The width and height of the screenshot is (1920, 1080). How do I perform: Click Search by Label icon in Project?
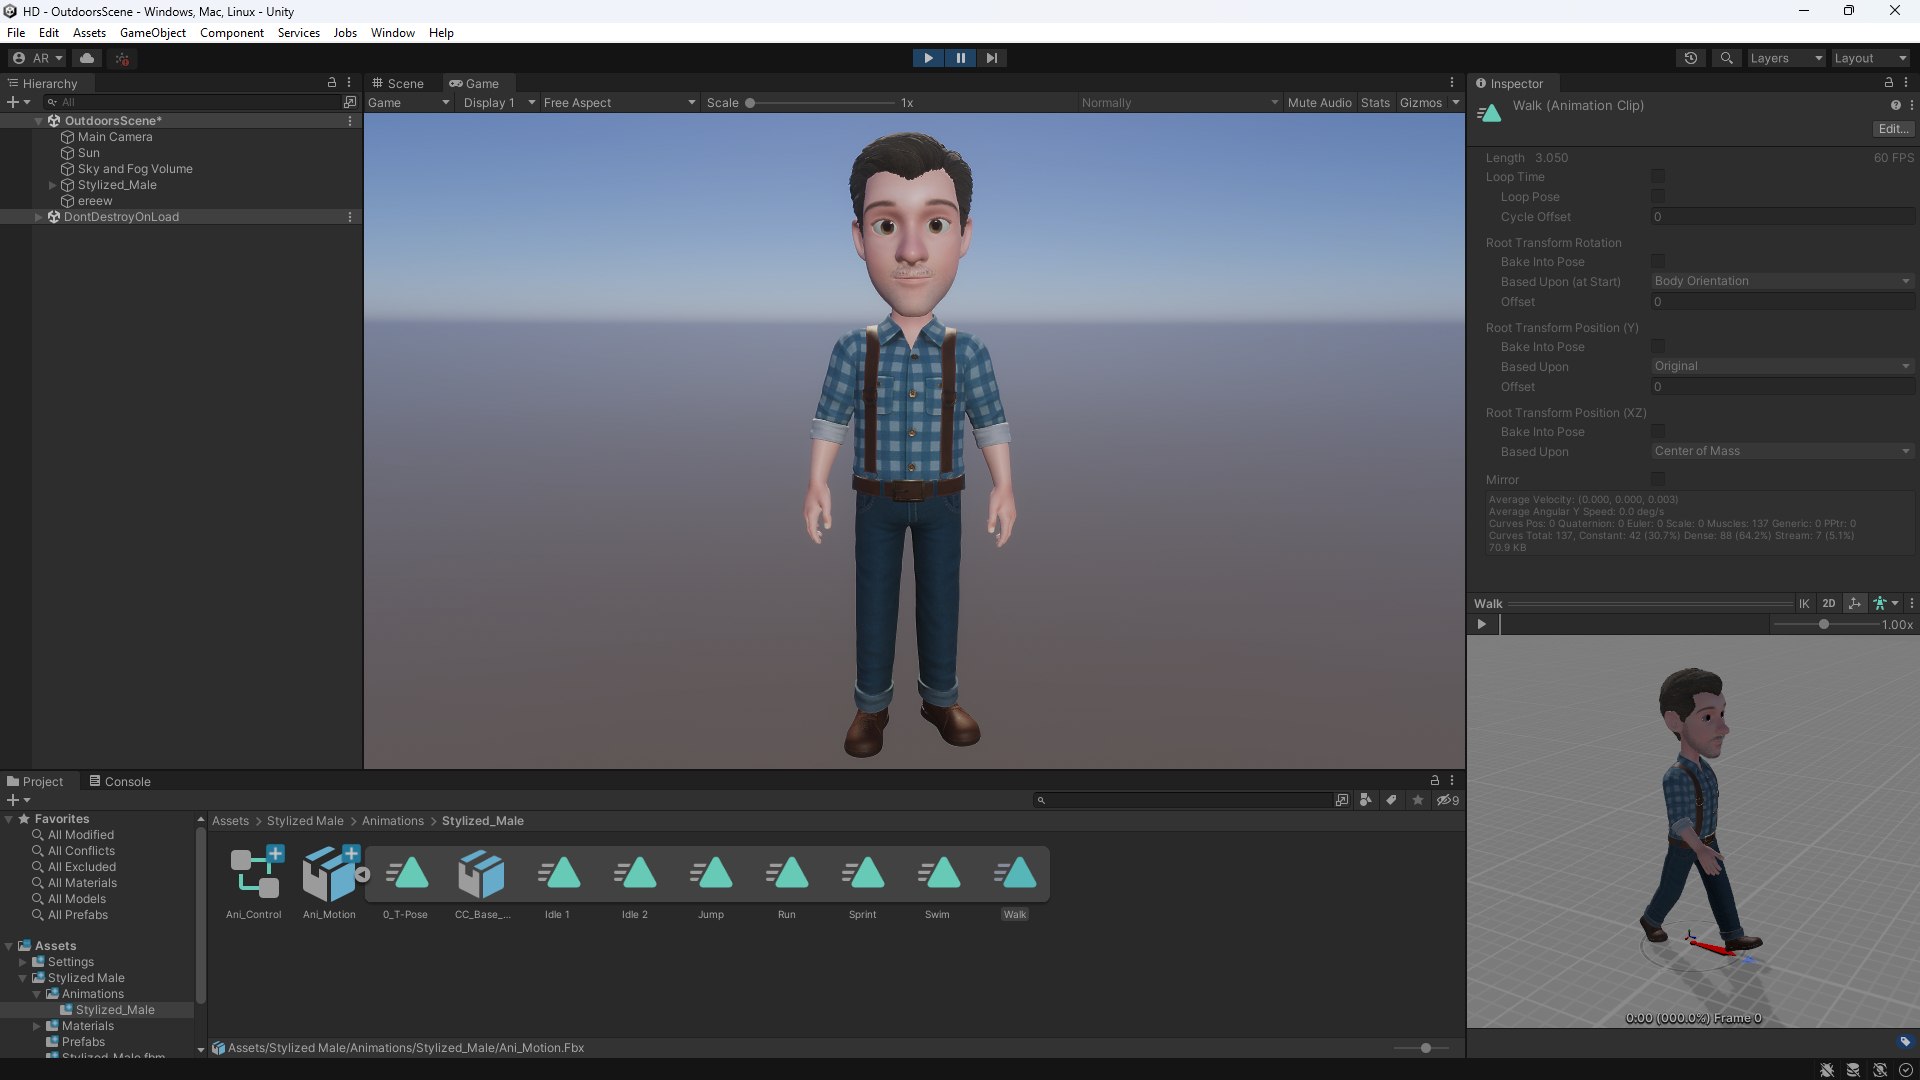pyautogui.click(x=1391, y=800)
